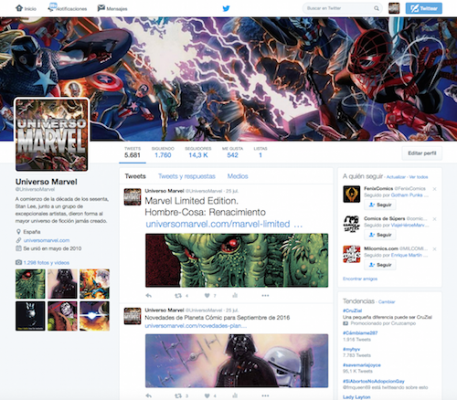
Task: Open Mensajes in top bar
Action: [112, 8]
